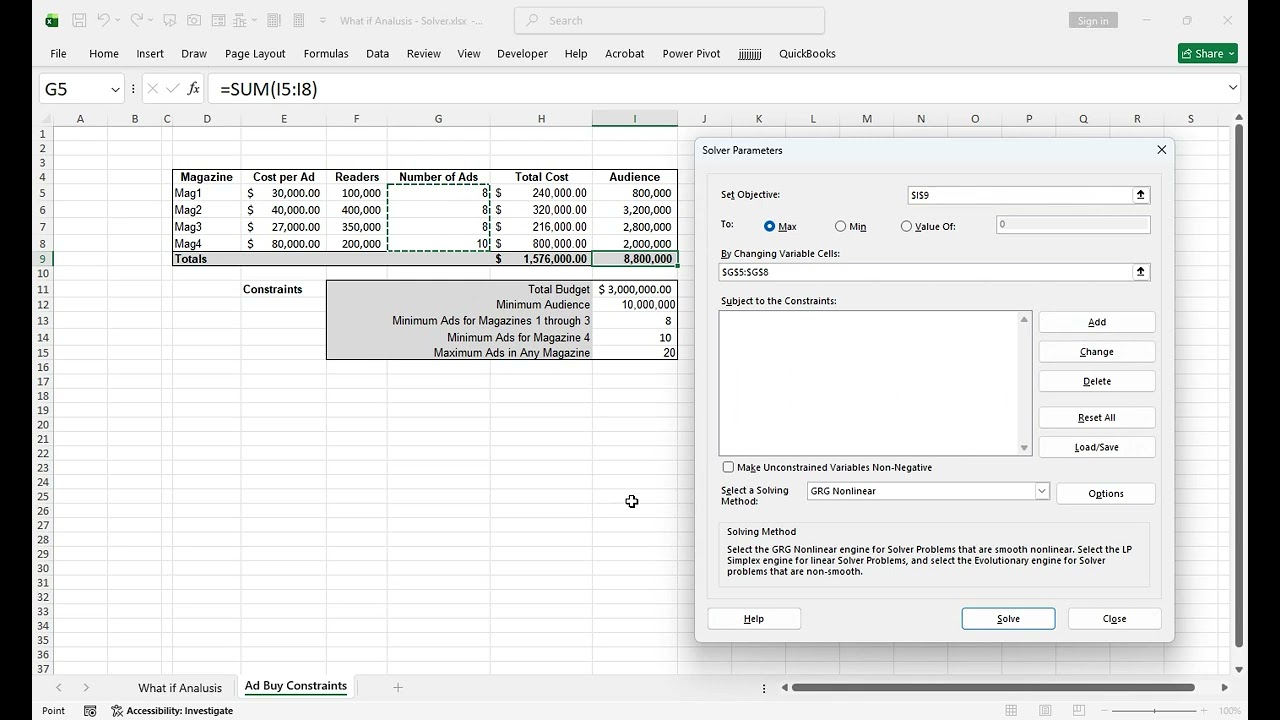Click the Redo arrow icon

point(137,20)
